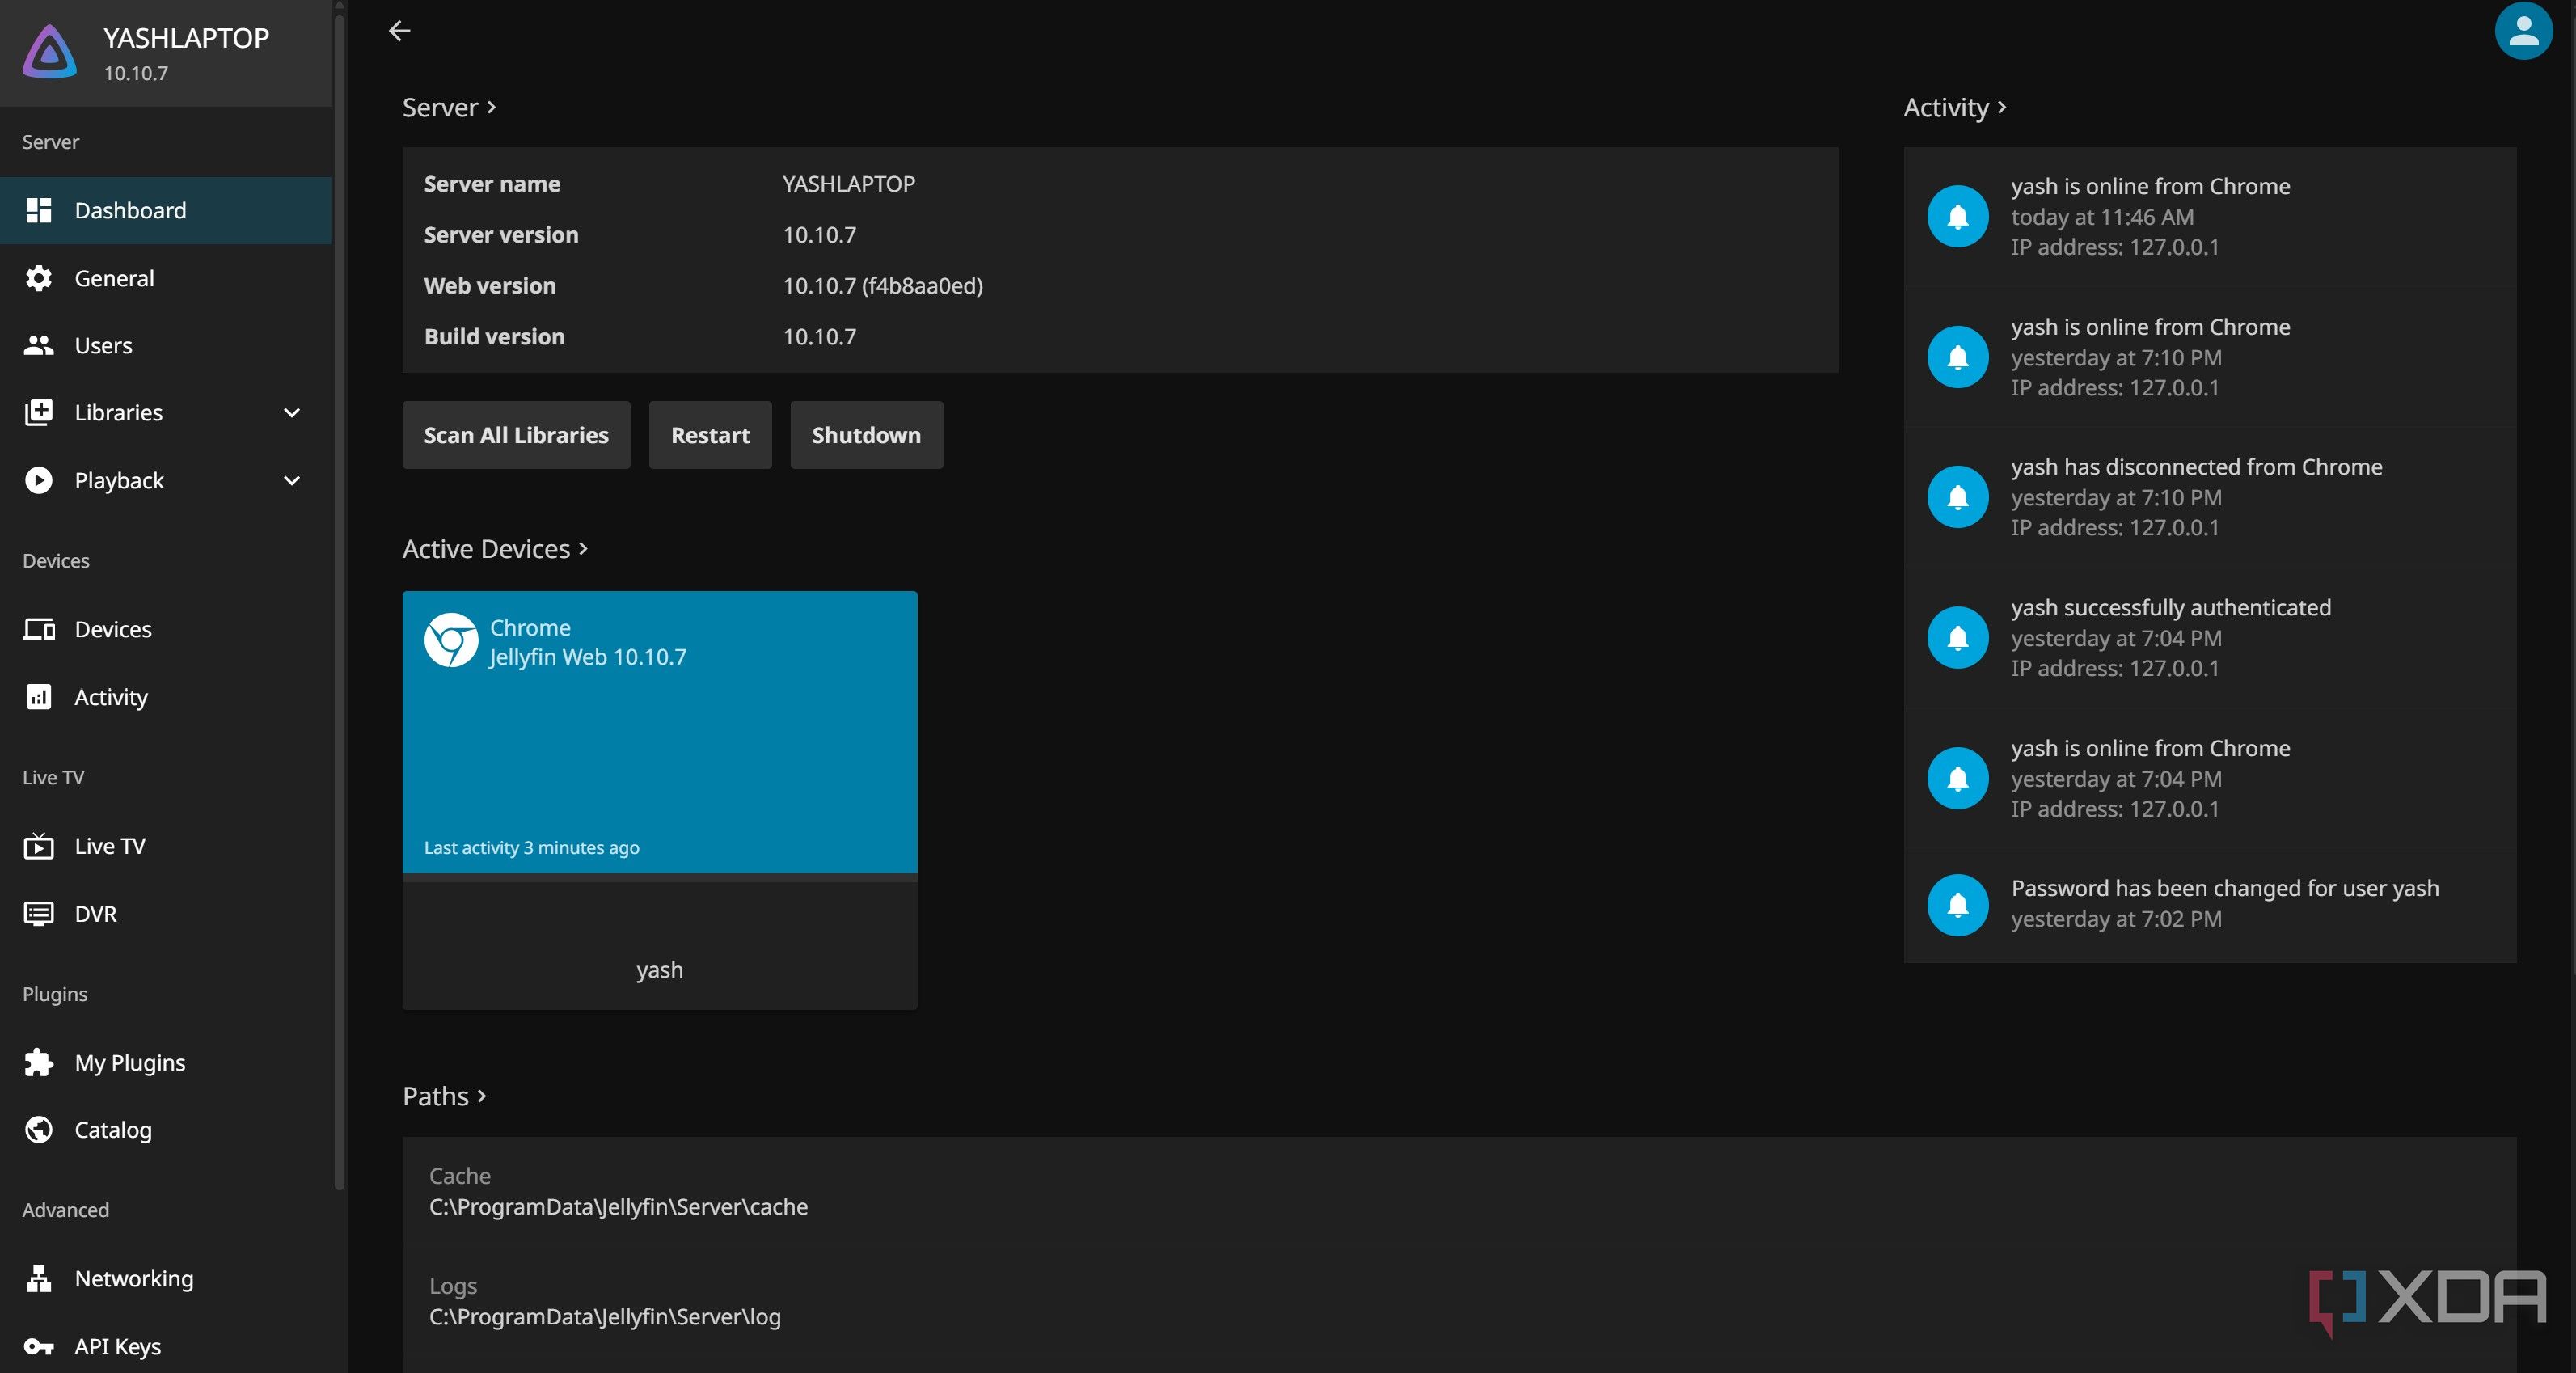Go to the DVR menu item
The width and height of the screenshot is (2576, 1373).
(95, 914)
